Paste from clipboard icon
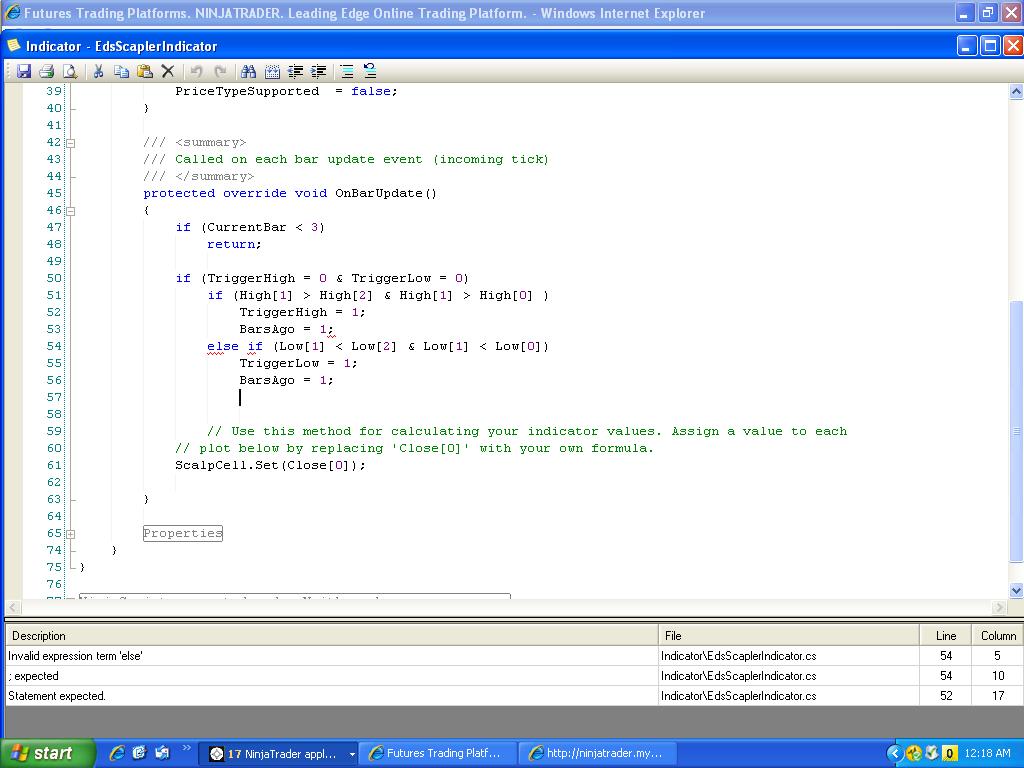Viewport: 1024px width, 768px height. coord(144,71)
